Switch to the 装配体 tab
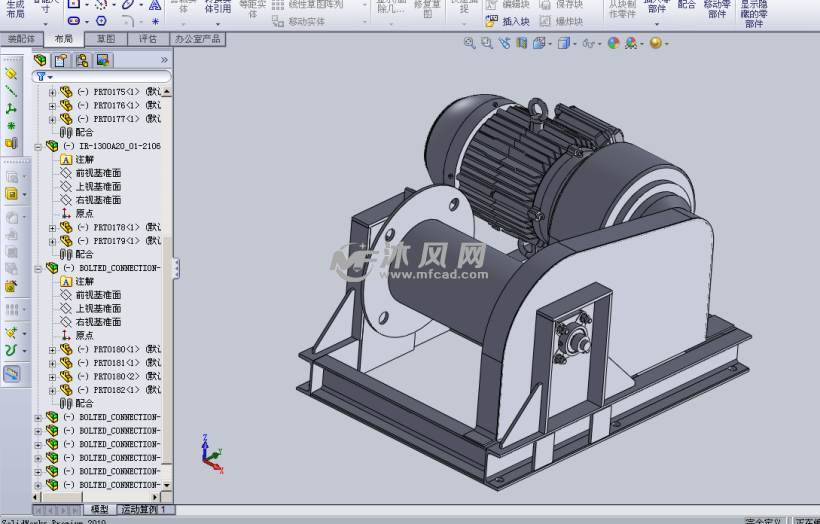Viewport: 820px width, 524px height. point(21,39)
